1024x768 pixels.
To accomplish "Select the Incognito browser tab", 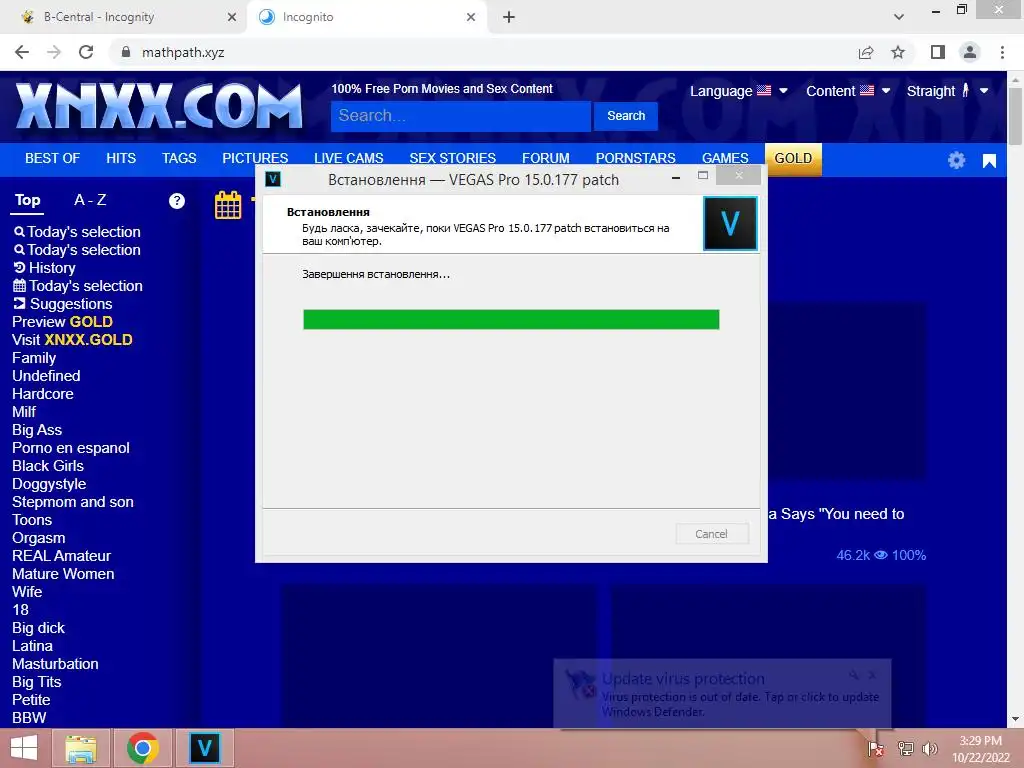I will [367, 17].
